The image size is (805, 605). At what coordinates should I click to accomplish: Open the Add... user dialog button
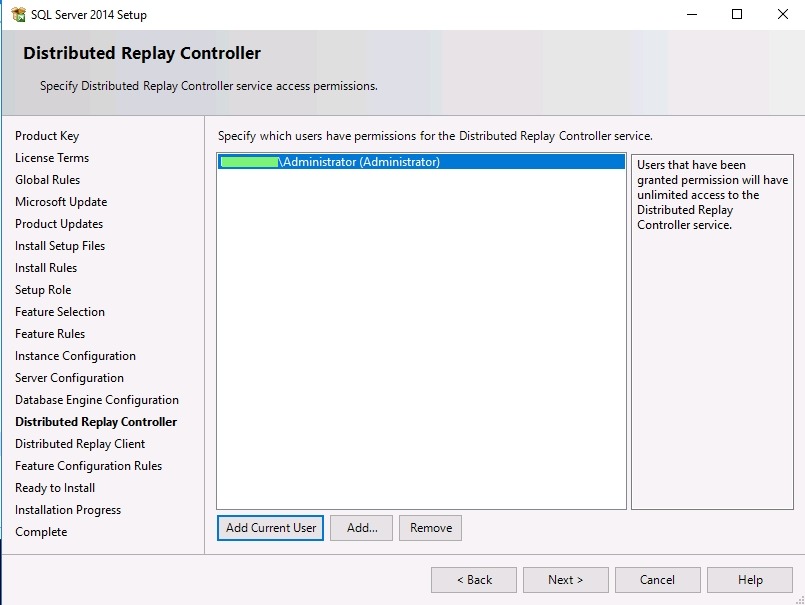(361, 528)
